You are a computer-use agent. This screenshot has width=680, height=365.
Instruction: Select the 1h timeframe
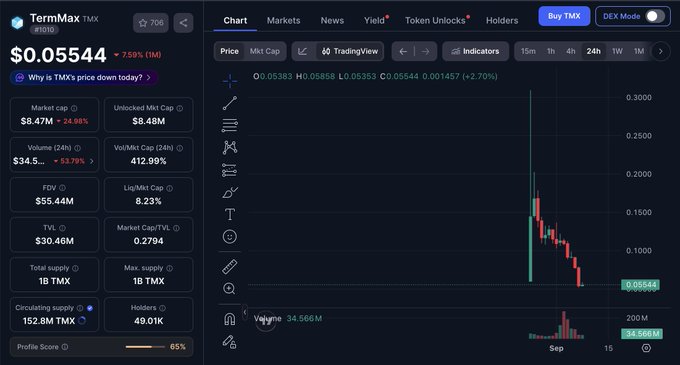tap(551, 51)
